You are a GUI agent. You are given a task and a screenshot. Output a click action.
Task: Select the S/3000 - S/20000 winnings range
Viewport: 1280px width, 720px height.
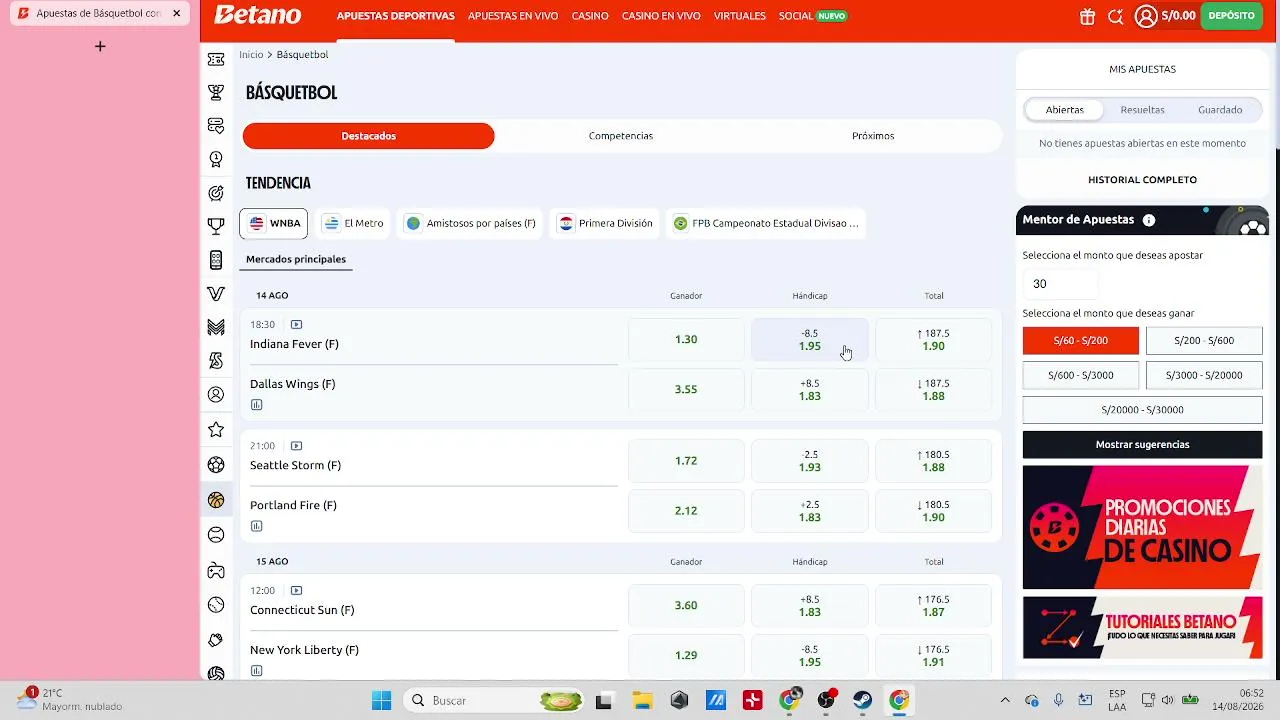[1204, 375]
